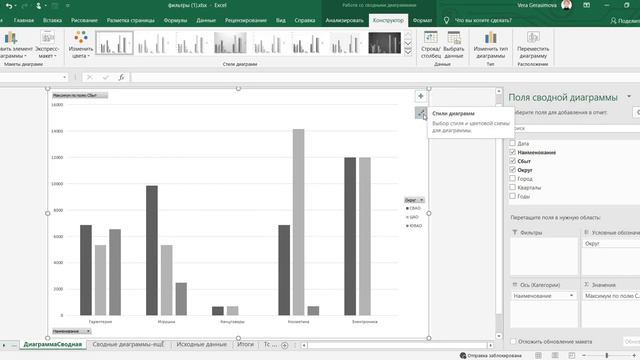Uncheck the Округ field checkbox

[x=513, y=170]
